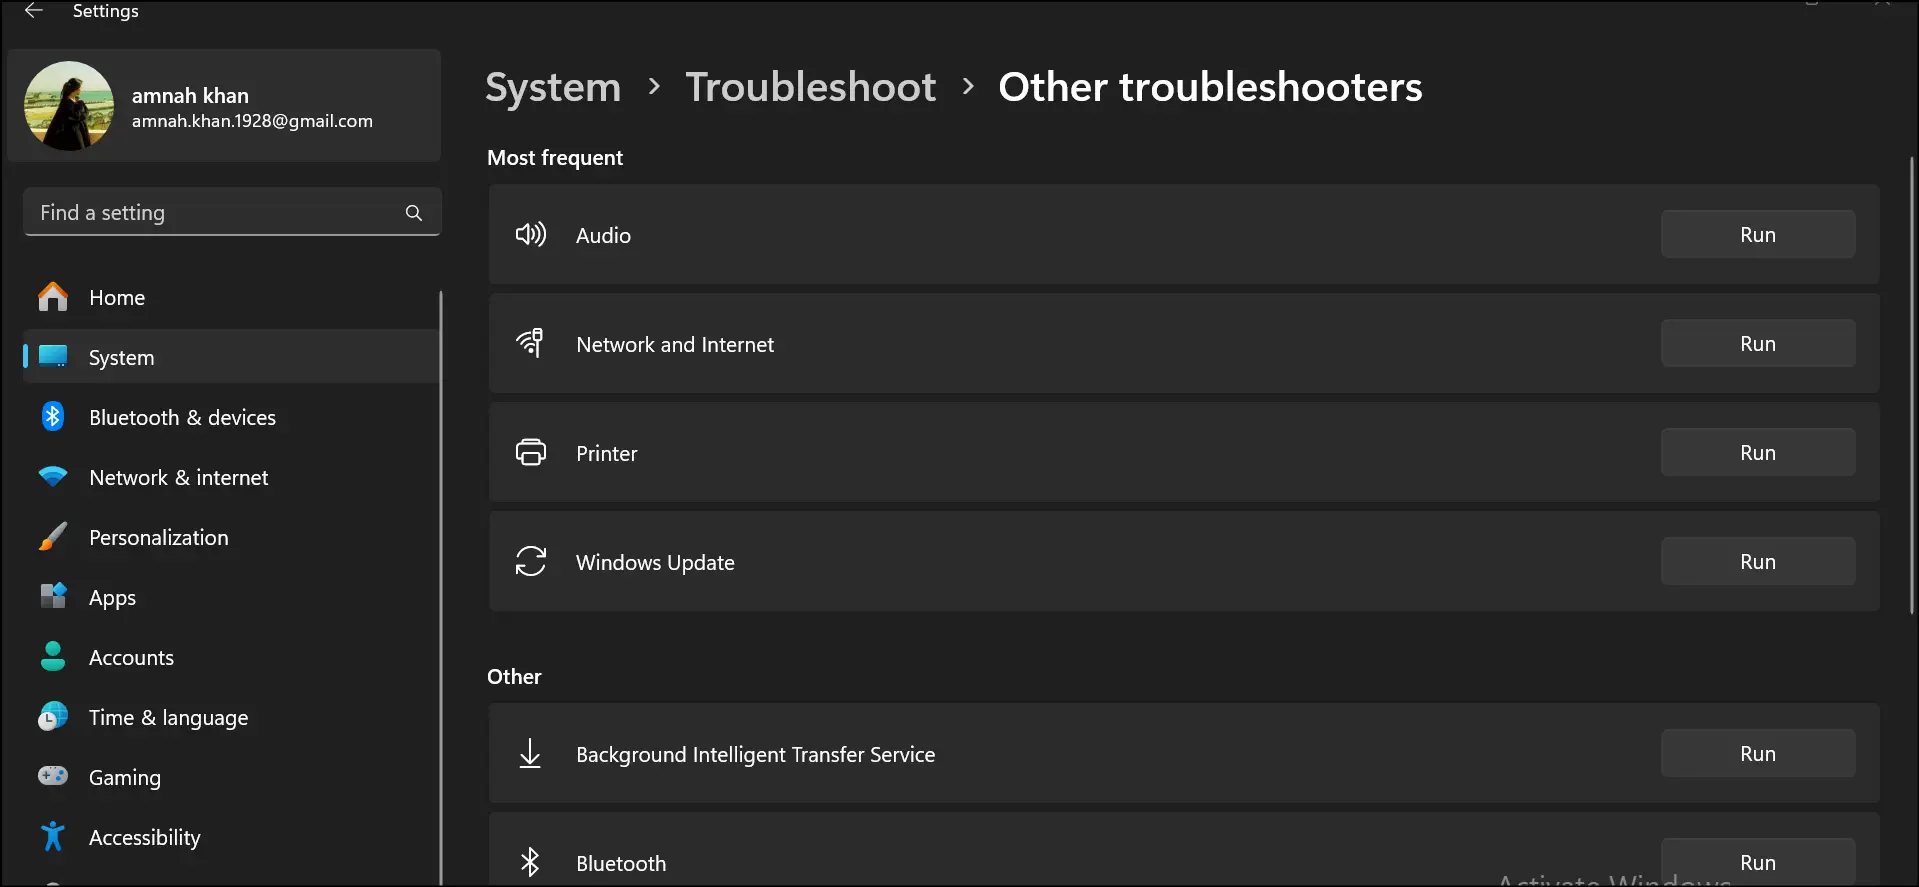The width and height of the screenshot is (1919, 887).
Task: Click the Printer label text
Action: tap(606, 454)
